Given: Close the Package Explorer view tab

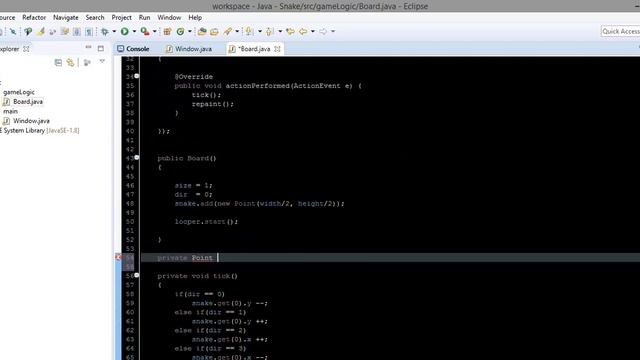Looking at the screenshot, I should pos(26,49).
